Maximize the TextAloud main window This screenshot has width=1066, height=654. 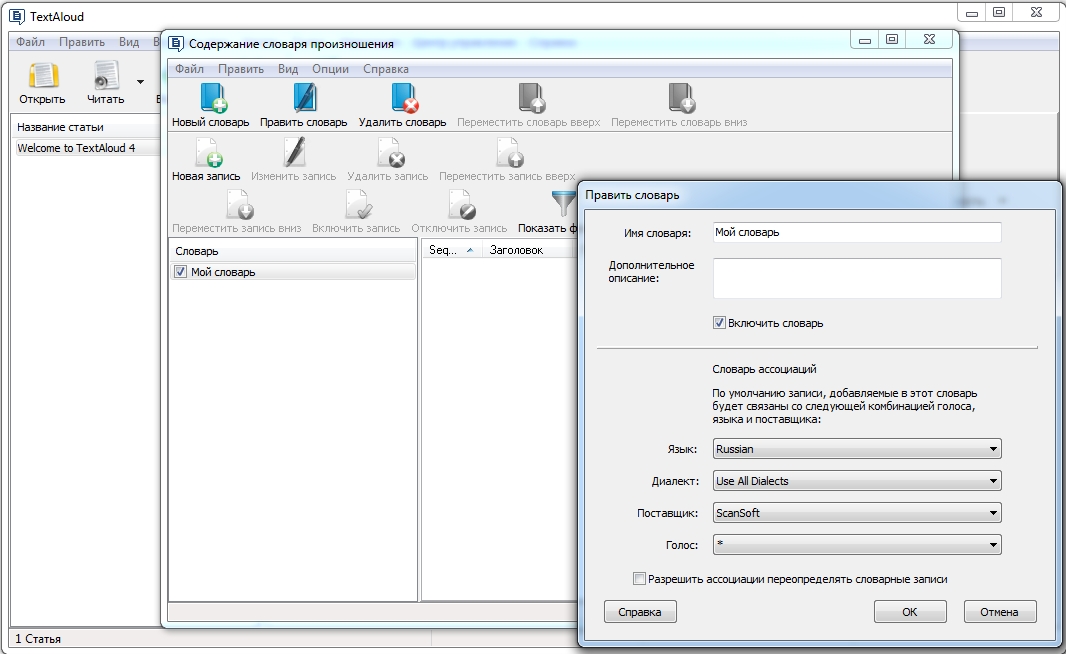(999, 13)
